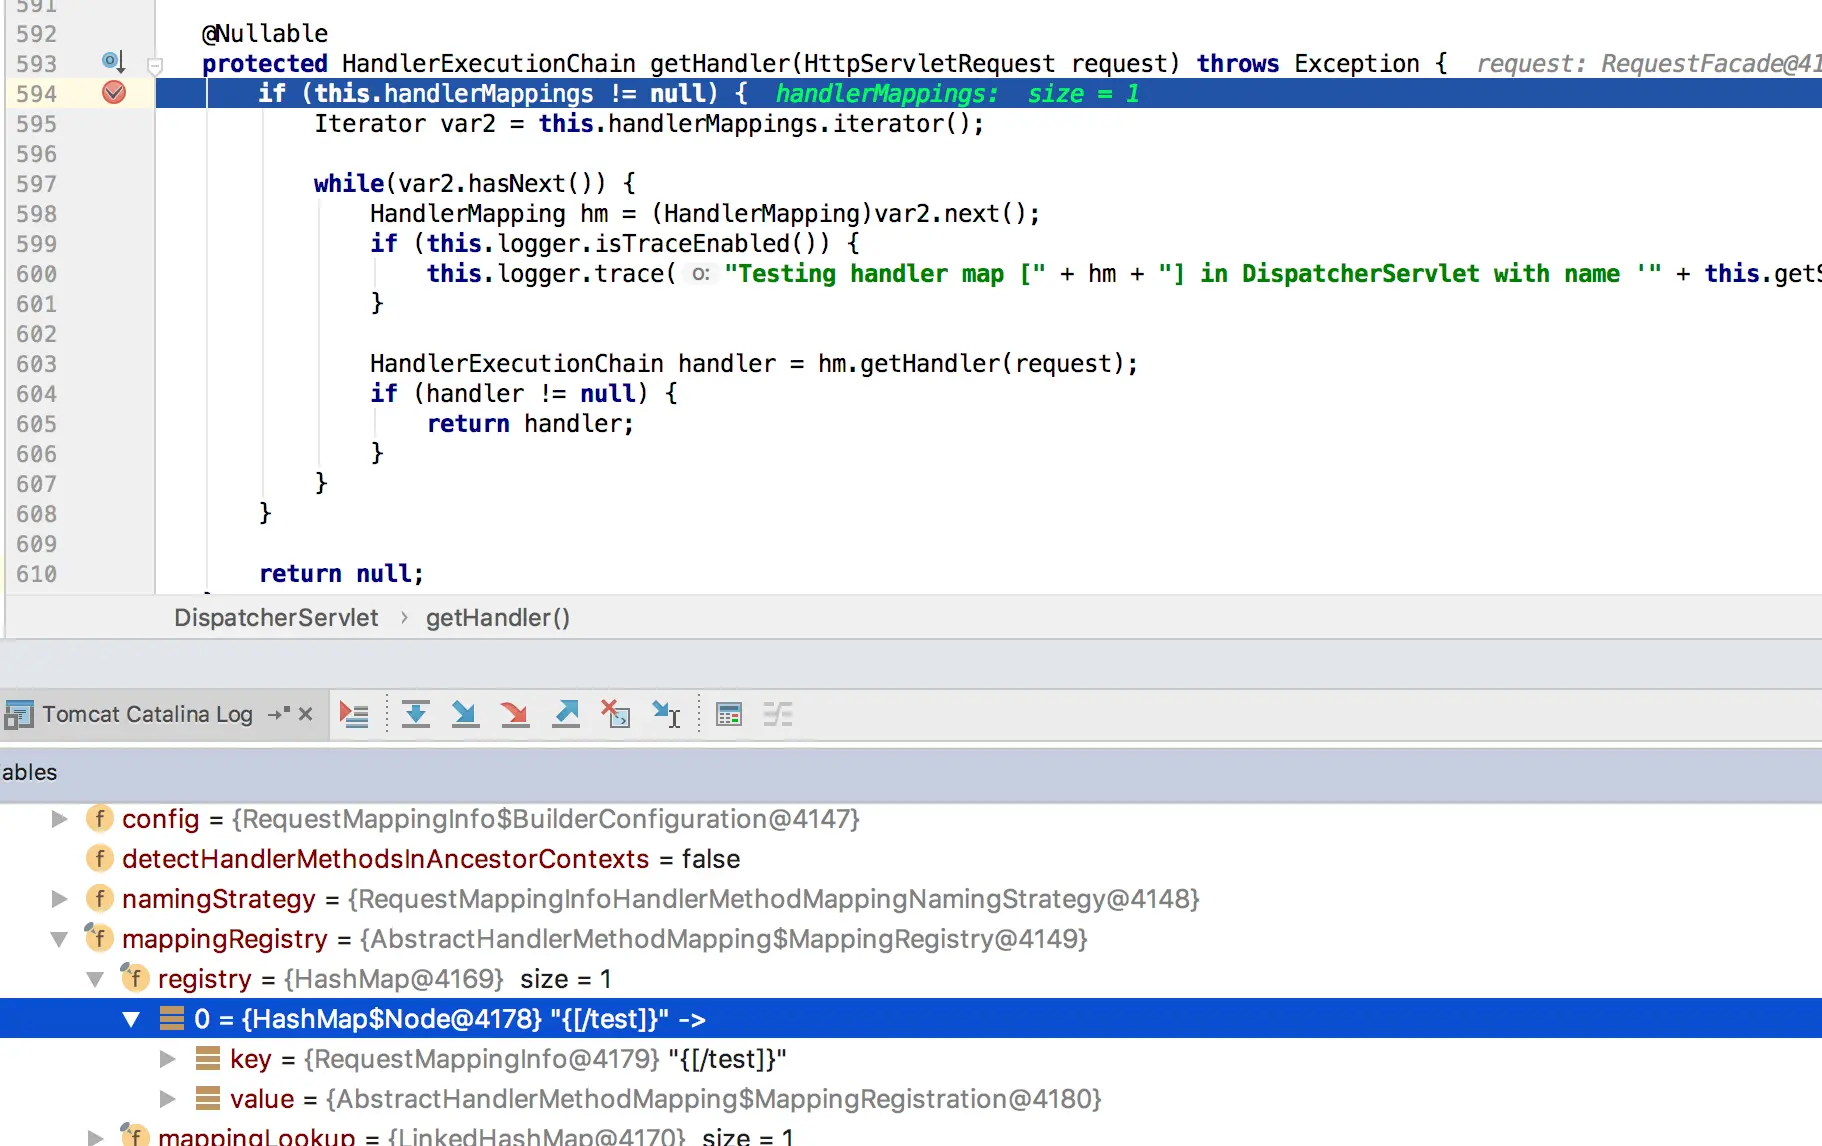This screenshot has height=1146, width=1822.
Task: Open the Evaluate Expression calculator icon
Action: [x=729, y=715]
